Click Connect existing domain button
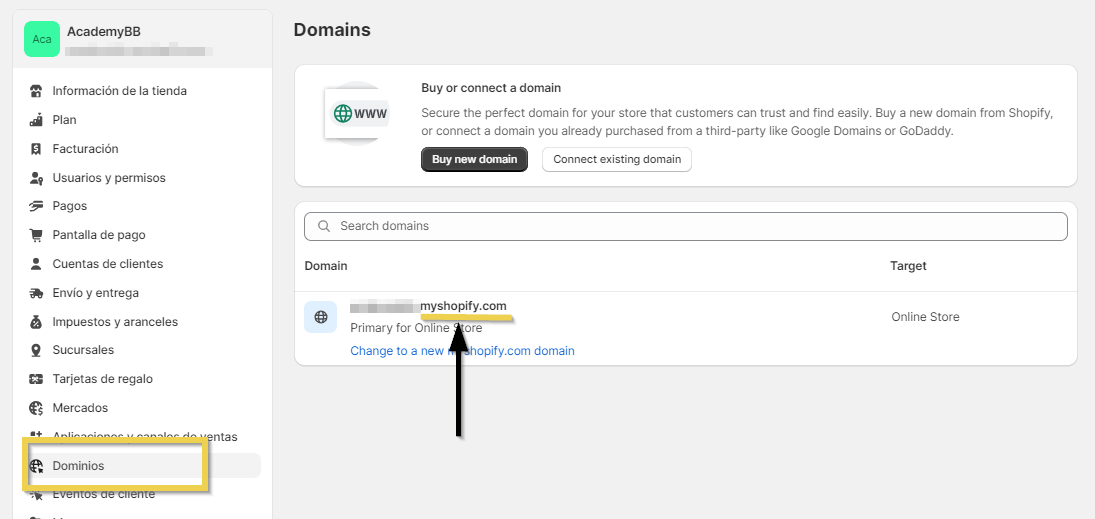This screenshot has width=1095, height=519. pyautogui.click(x=616, y=159)
